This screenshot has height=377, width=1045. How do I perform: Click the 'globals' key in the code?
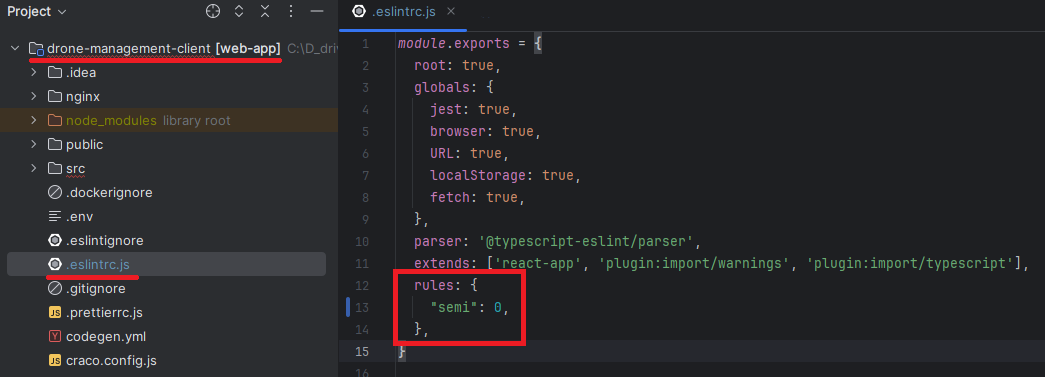pos(441,88)
